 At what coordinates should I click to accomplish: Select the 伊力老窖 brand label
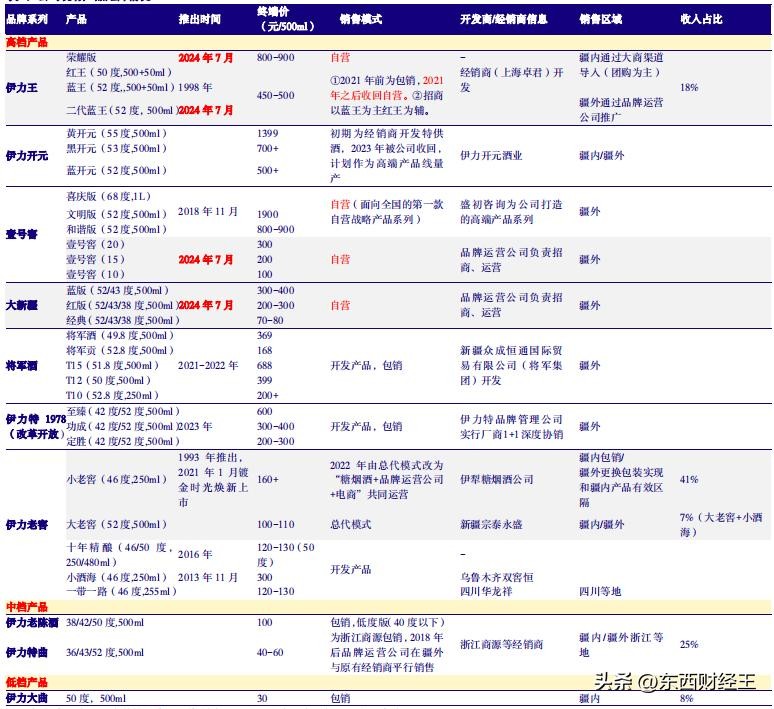coord(28,524)
